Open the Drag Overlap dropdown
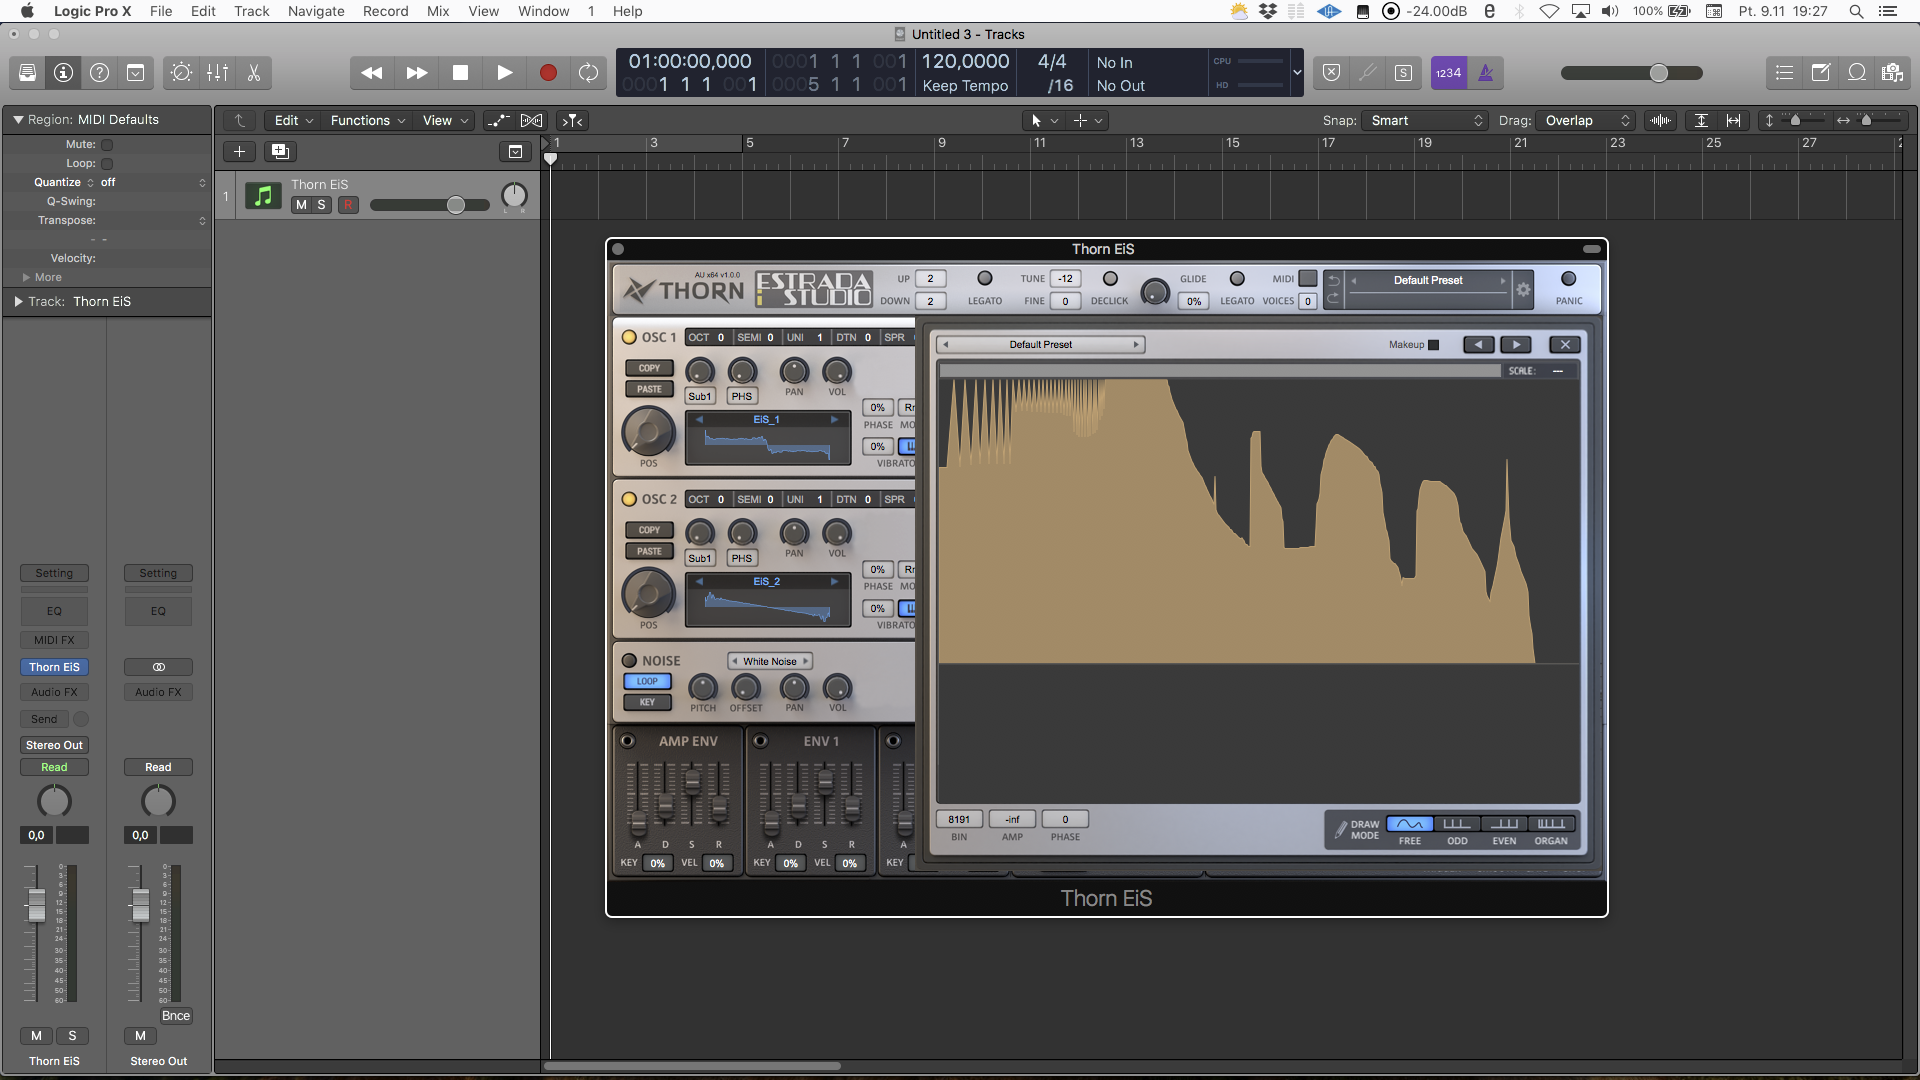 (1586, 121)
